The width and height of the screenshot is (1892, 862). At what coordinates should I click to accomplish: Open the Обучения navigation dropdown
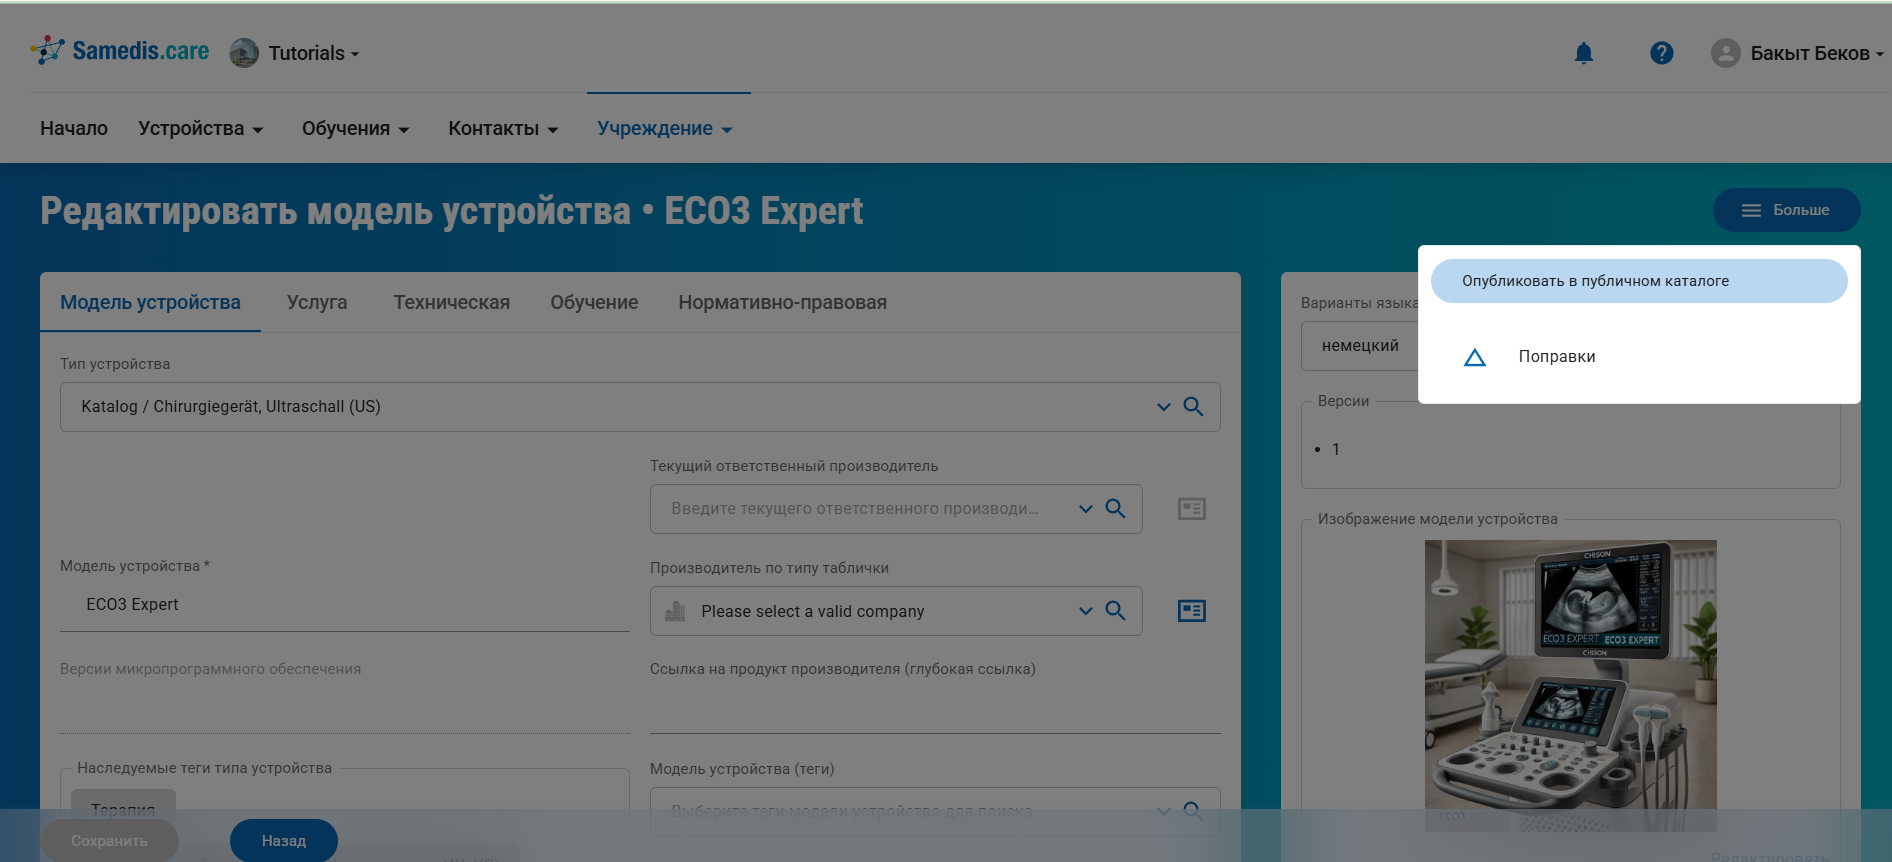356,128
